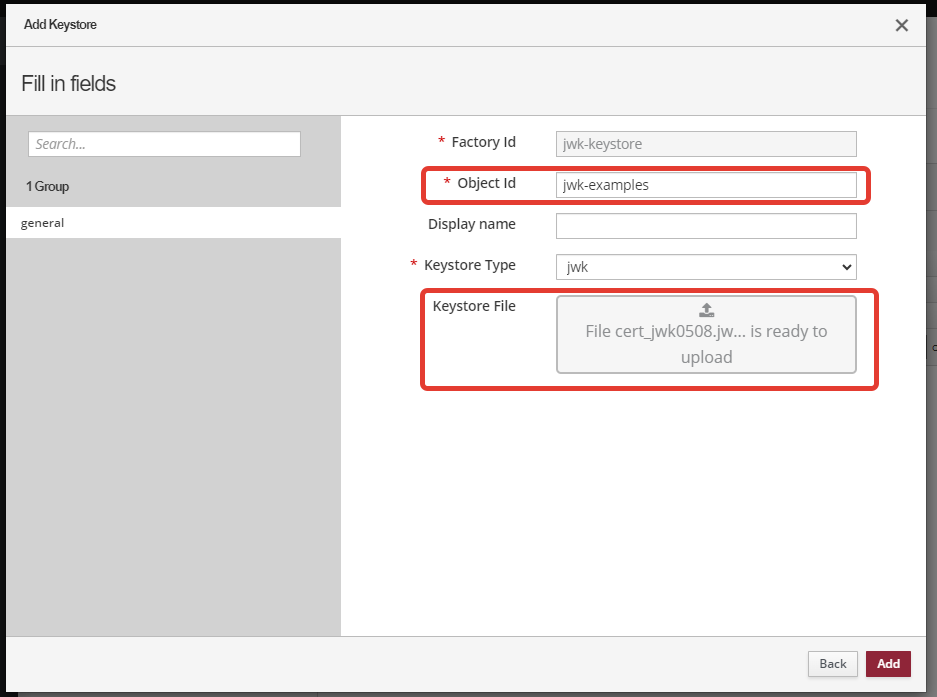Open the Keystore Type dropdown

click(706, 267)
